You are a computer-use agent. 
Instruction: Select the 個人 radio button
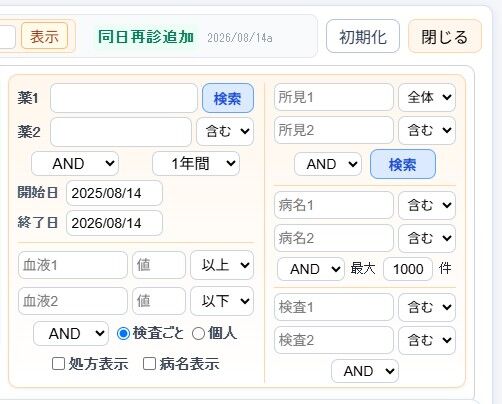pos(198,333)
